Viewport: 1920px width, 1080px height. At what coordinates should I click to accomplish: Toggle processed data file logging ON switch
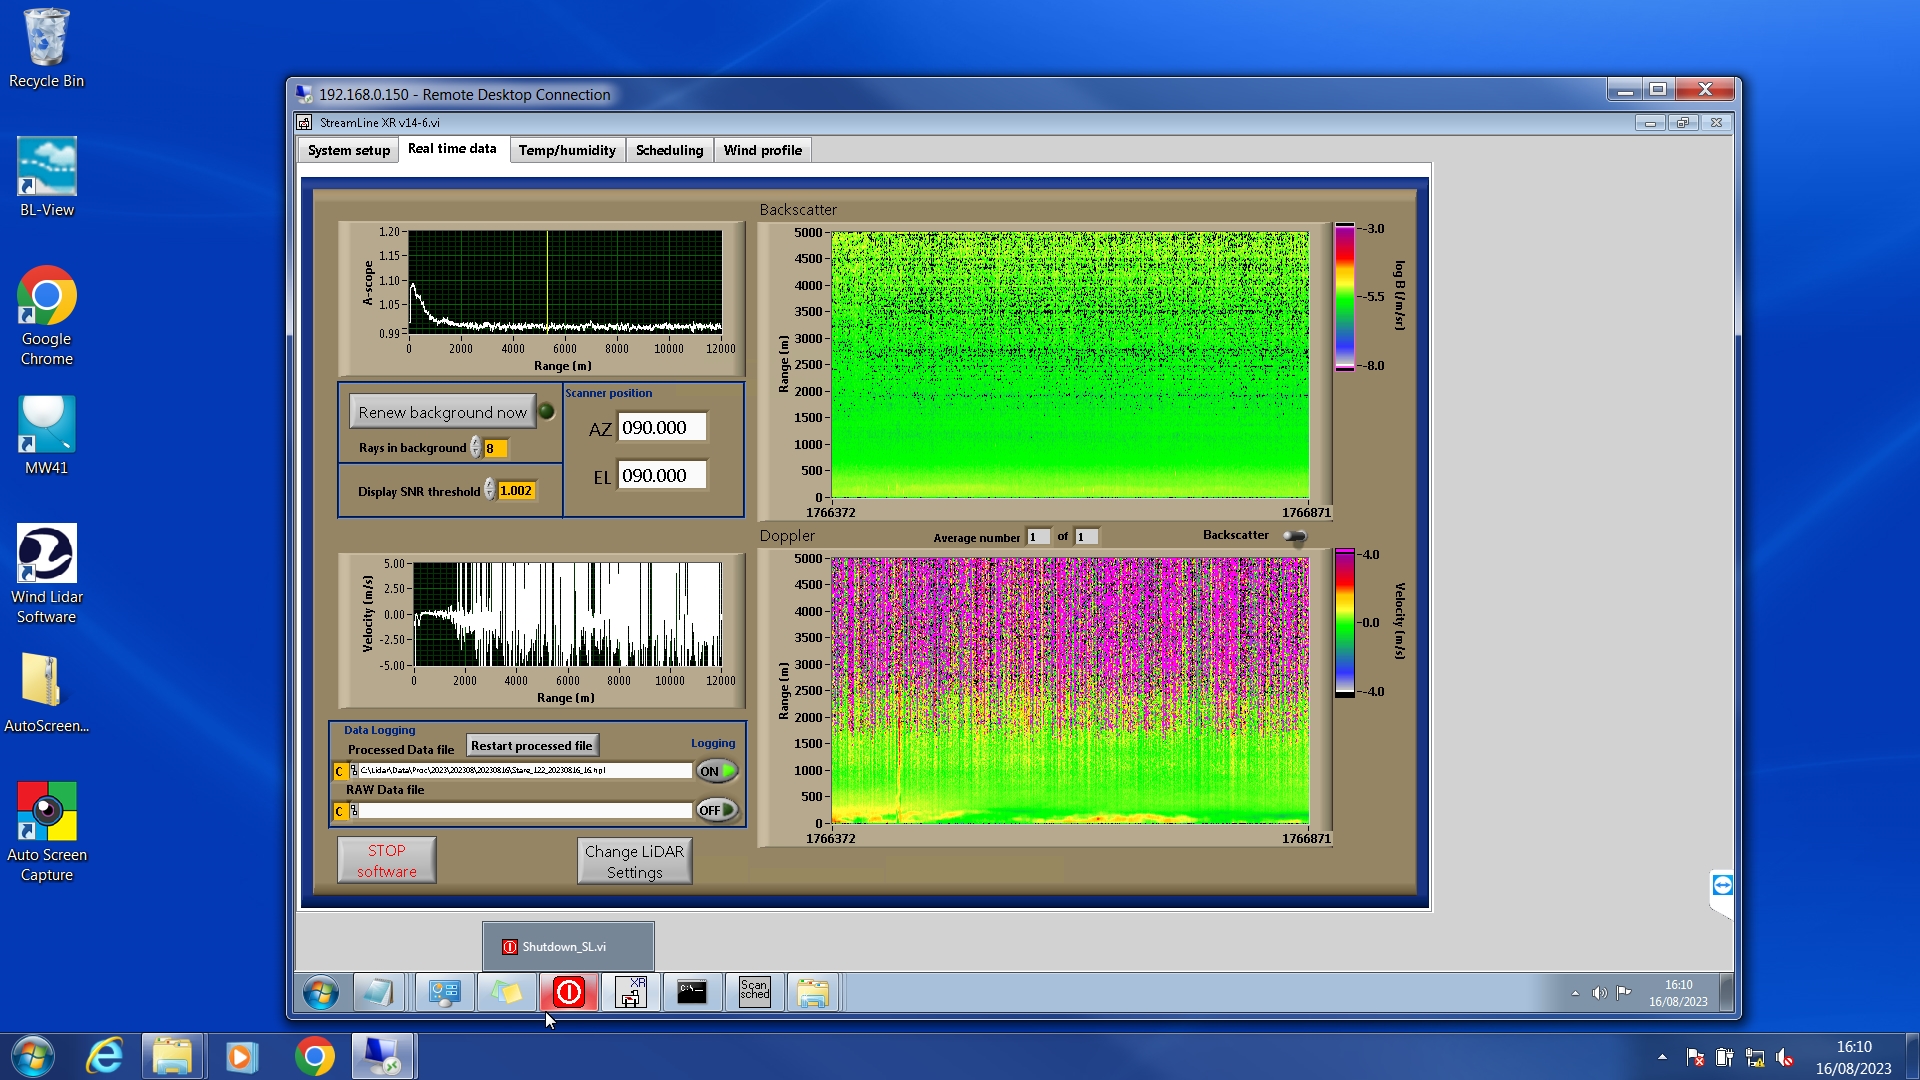coord(717,771)
